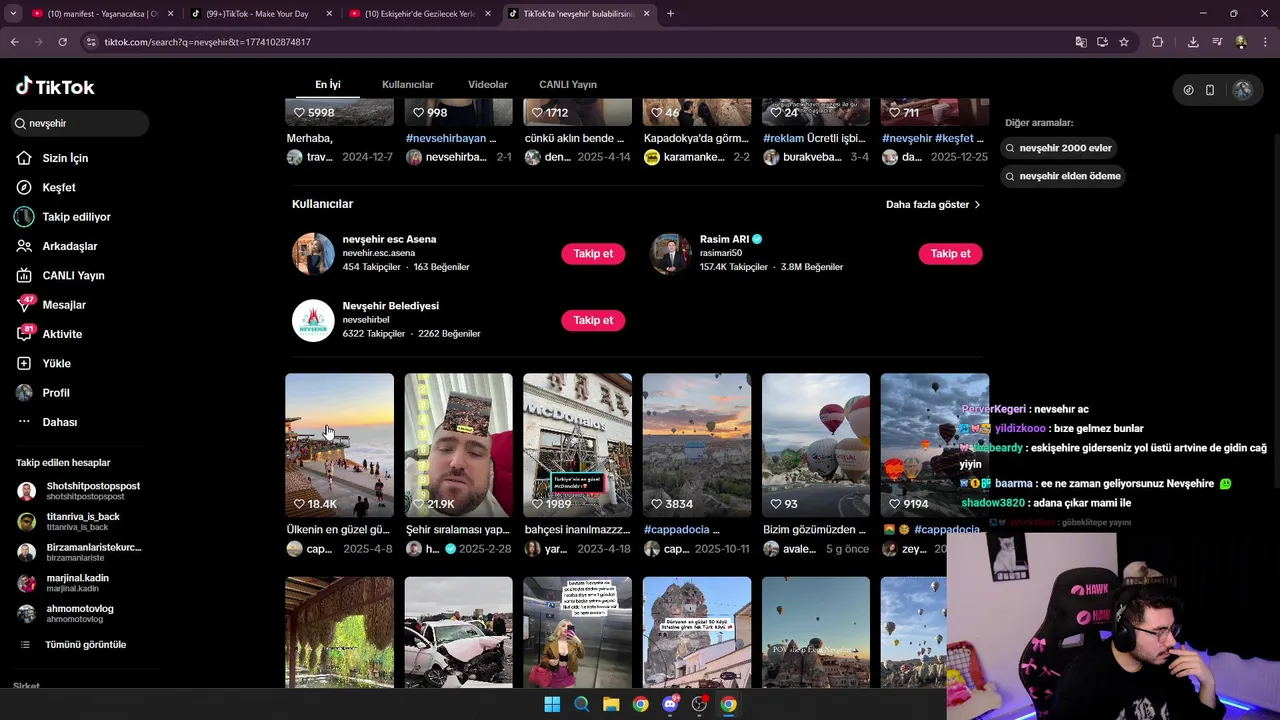Click the address bar URL
Image resolution: width=1280 pixels, height=720 pixels.
(207, 42)
